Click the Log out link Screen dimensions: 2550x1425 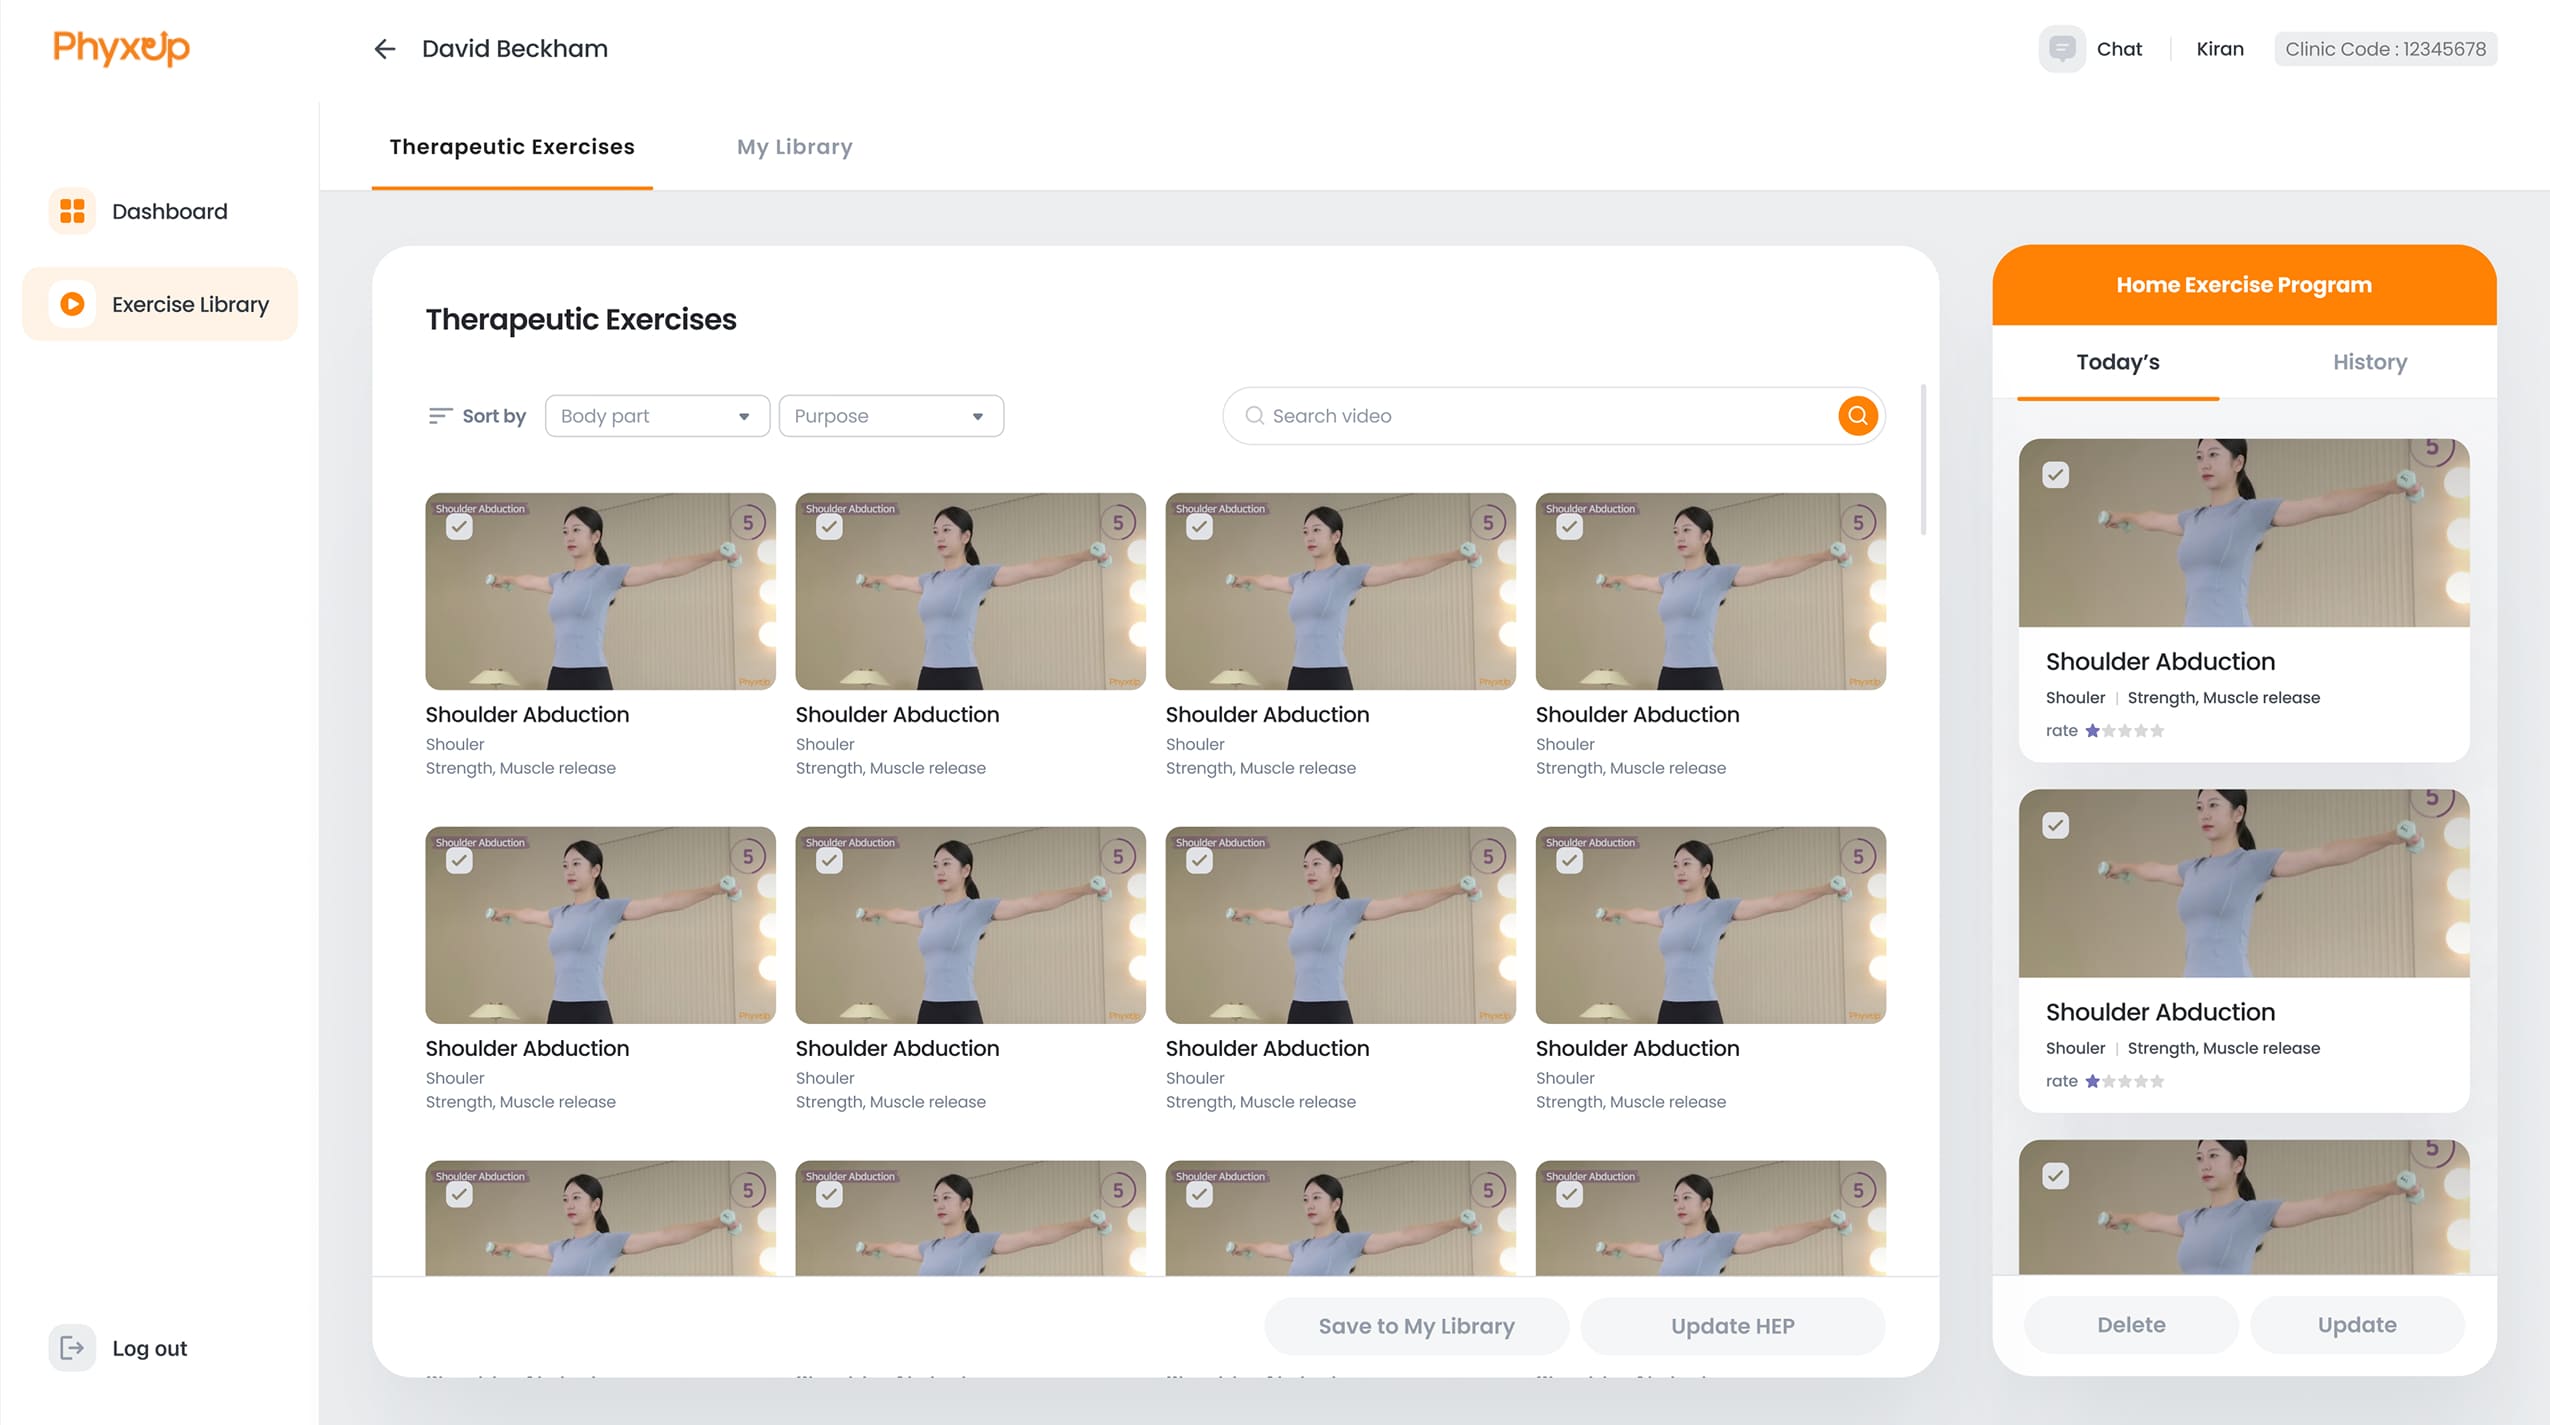149,1348
